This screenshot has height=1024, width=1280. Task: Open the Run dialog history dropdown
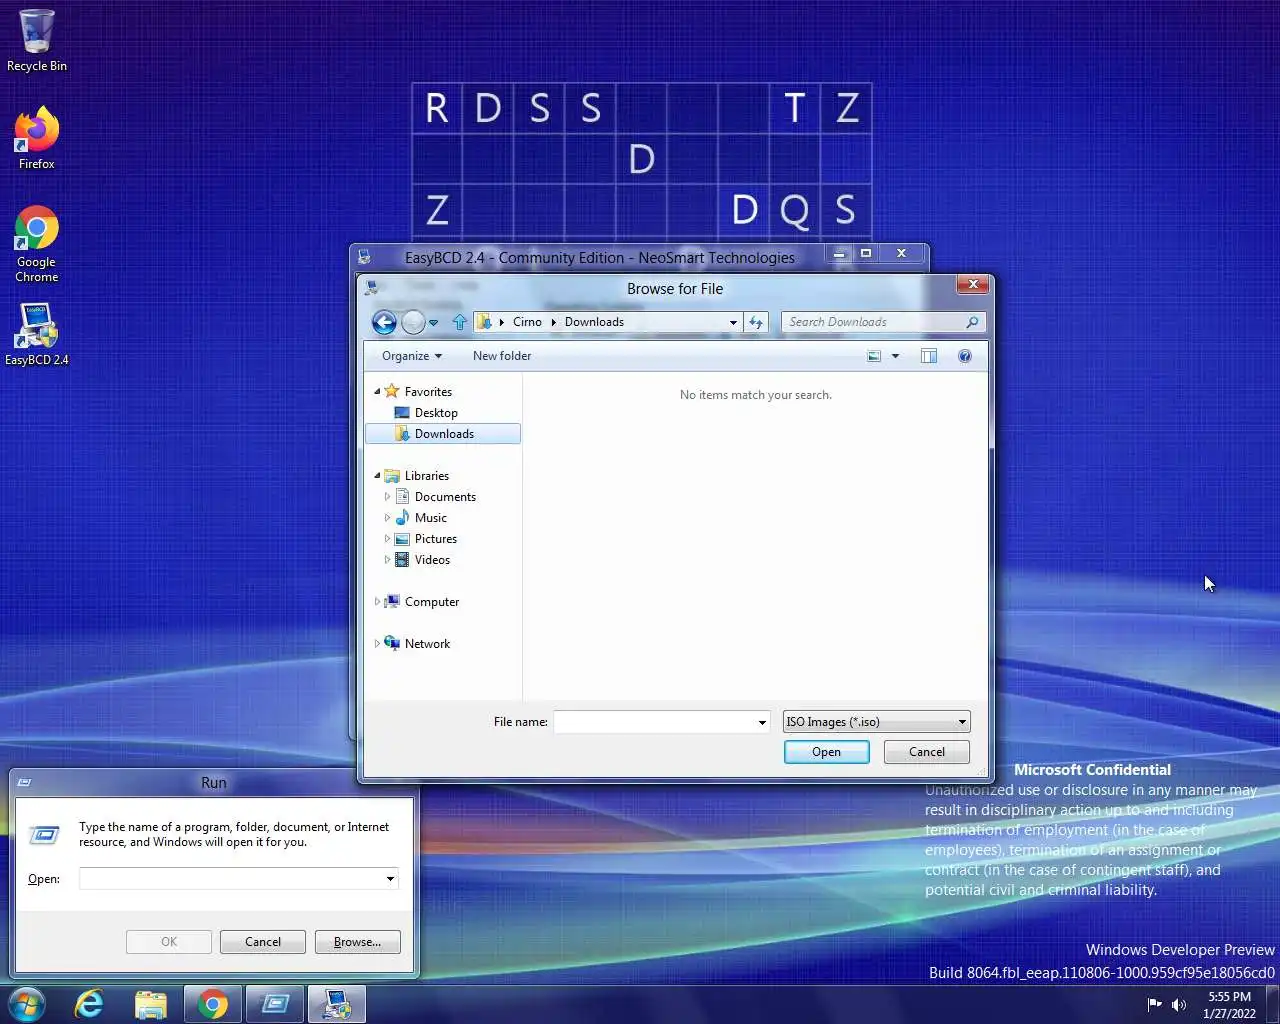[x=390, y=879]
